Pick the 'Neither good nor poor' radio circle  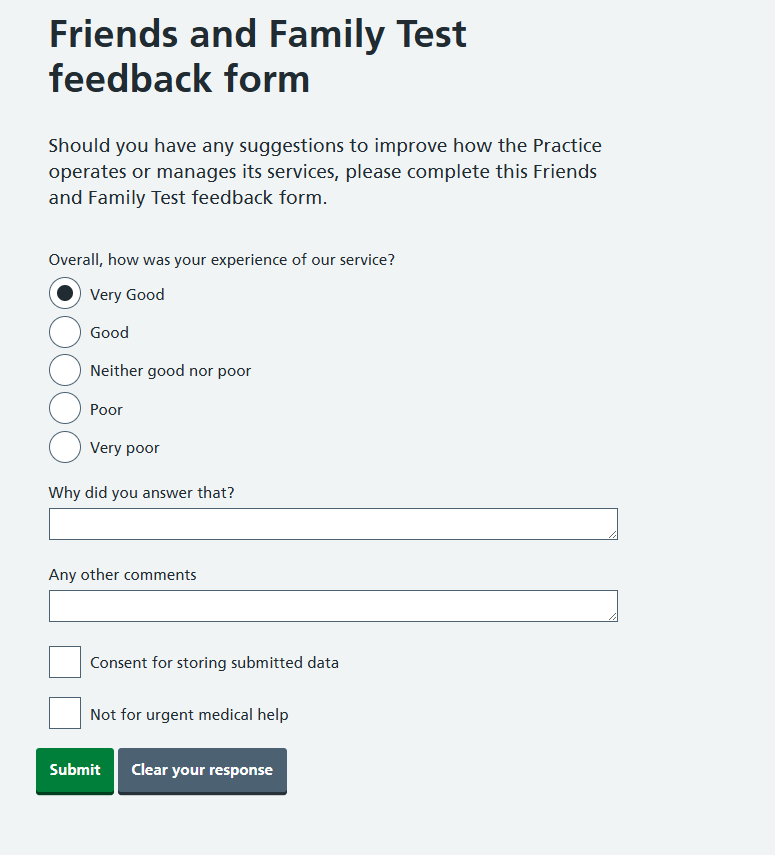pyautogui.click(x=65, y=370)
